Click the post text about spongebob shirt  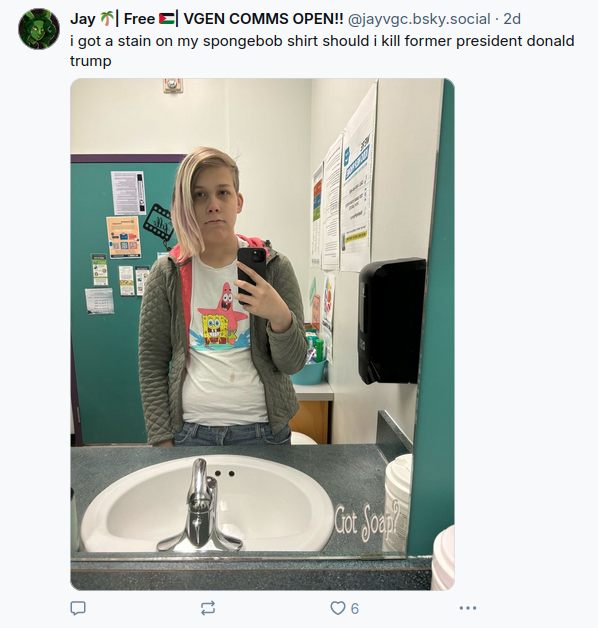point(322,51)
